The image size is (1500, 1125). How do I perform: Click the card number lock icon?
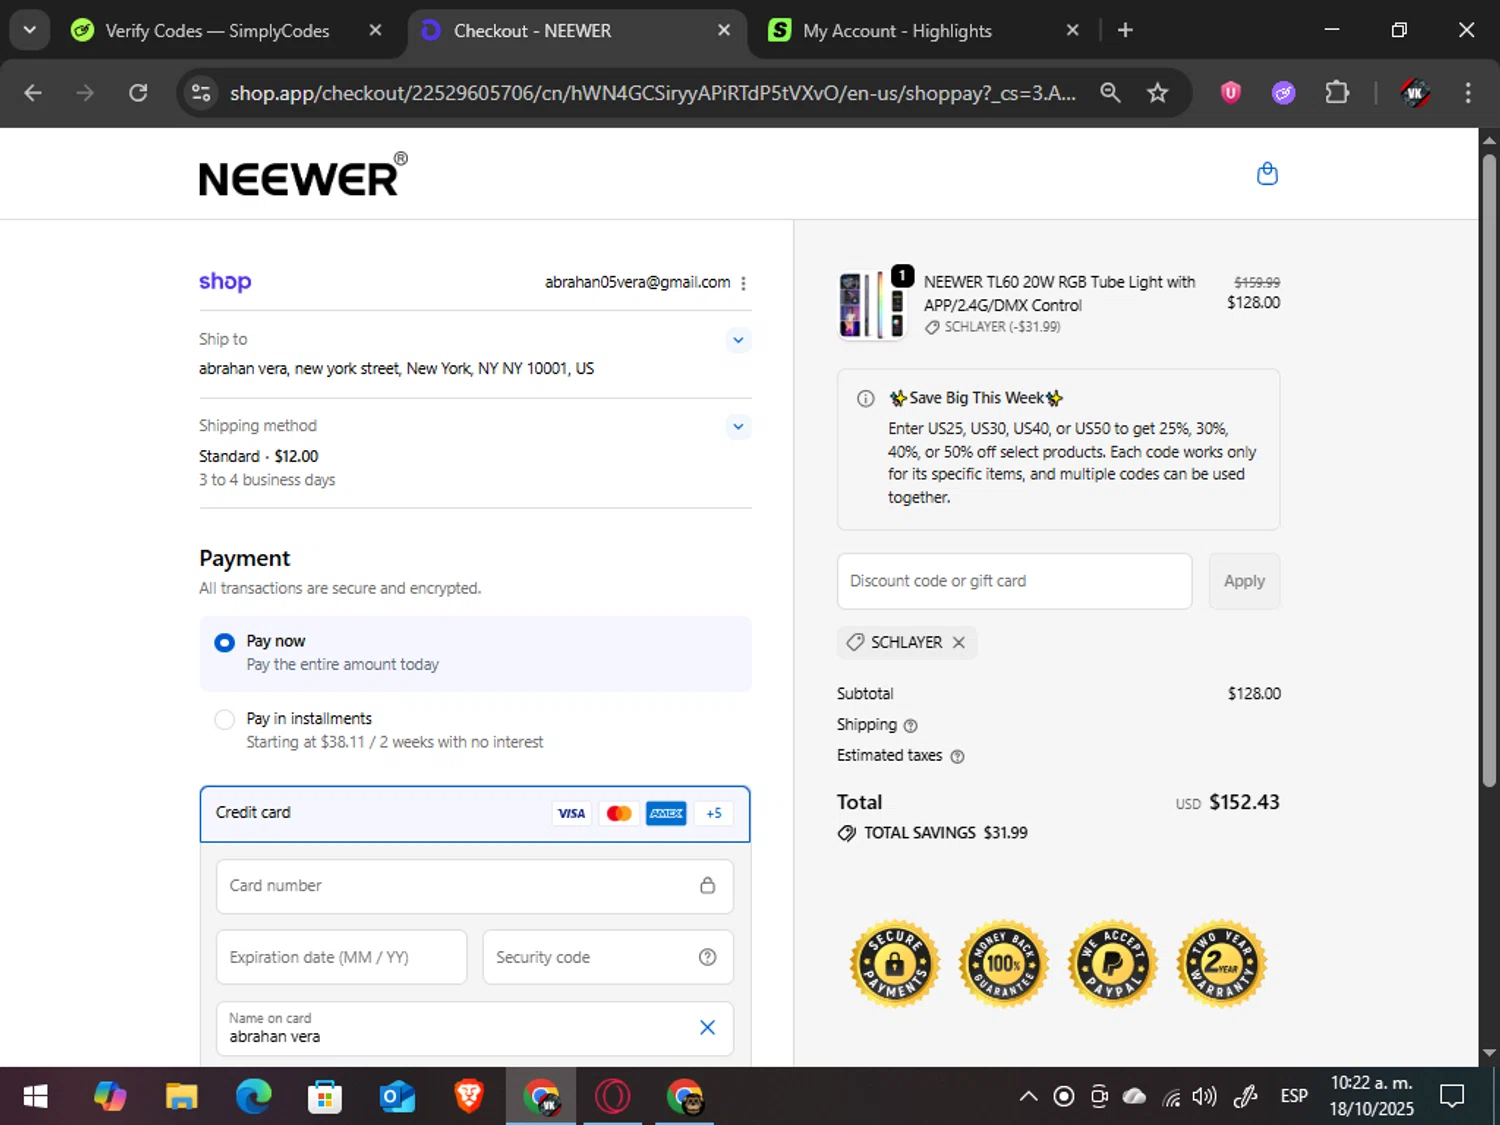coord(707,885)
